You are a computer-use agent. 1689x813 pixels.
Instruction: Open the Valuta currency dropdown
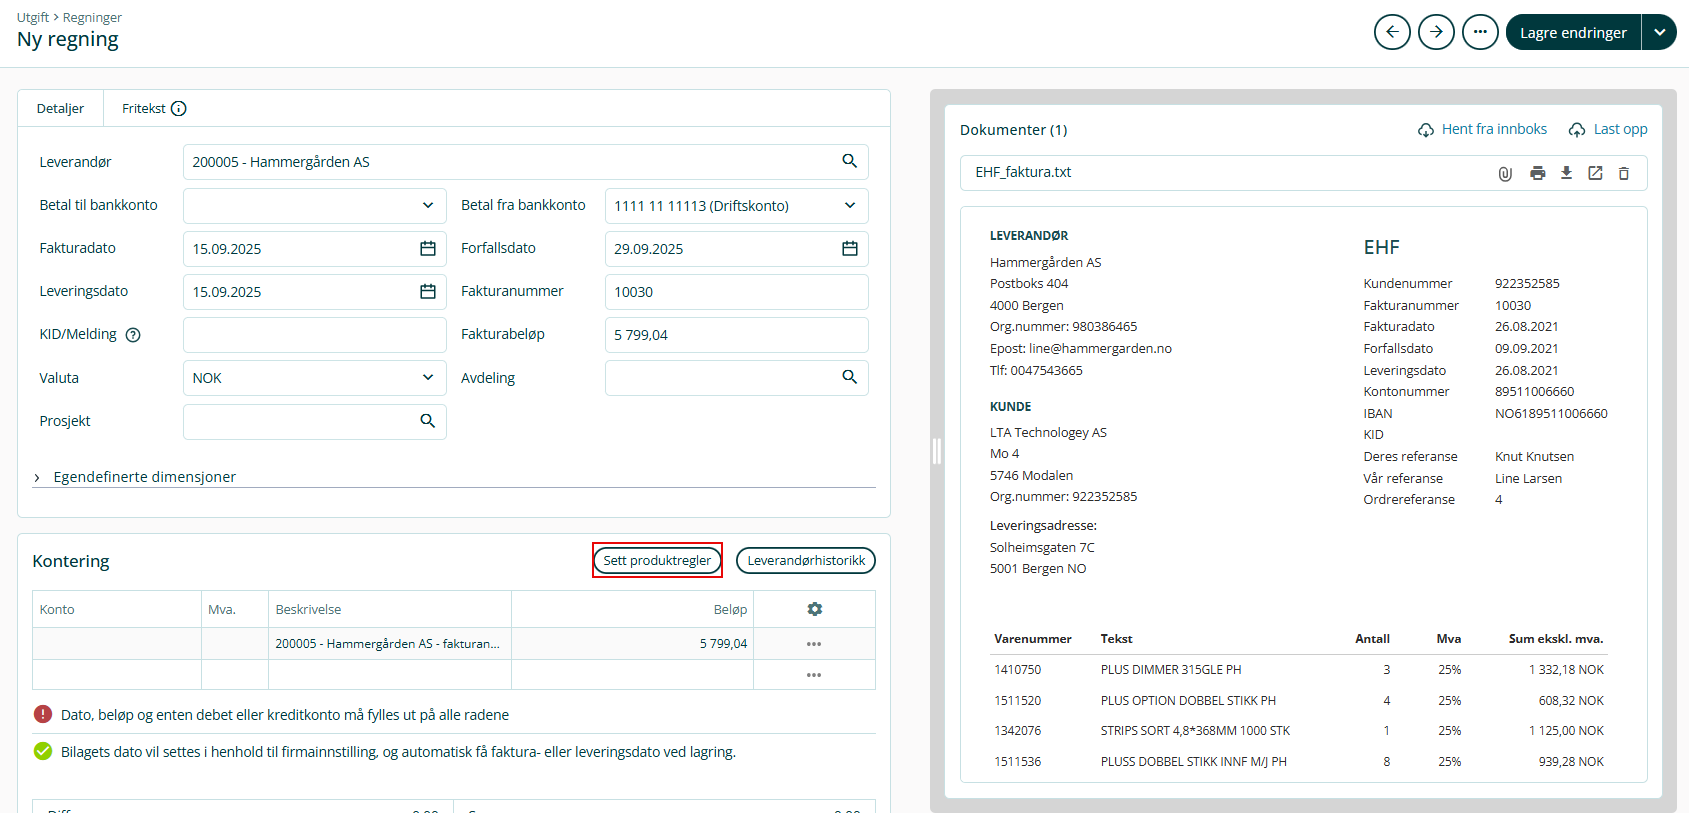[427, 378]
